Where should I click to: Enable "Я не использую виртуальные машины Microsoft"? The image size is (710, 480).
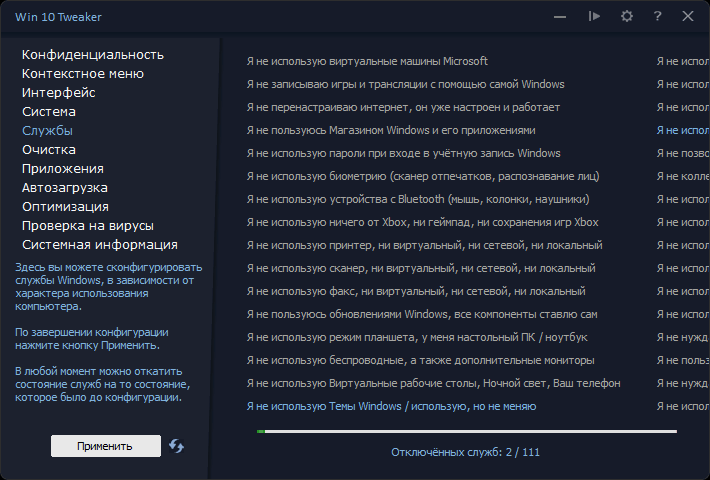coord(367,61)
